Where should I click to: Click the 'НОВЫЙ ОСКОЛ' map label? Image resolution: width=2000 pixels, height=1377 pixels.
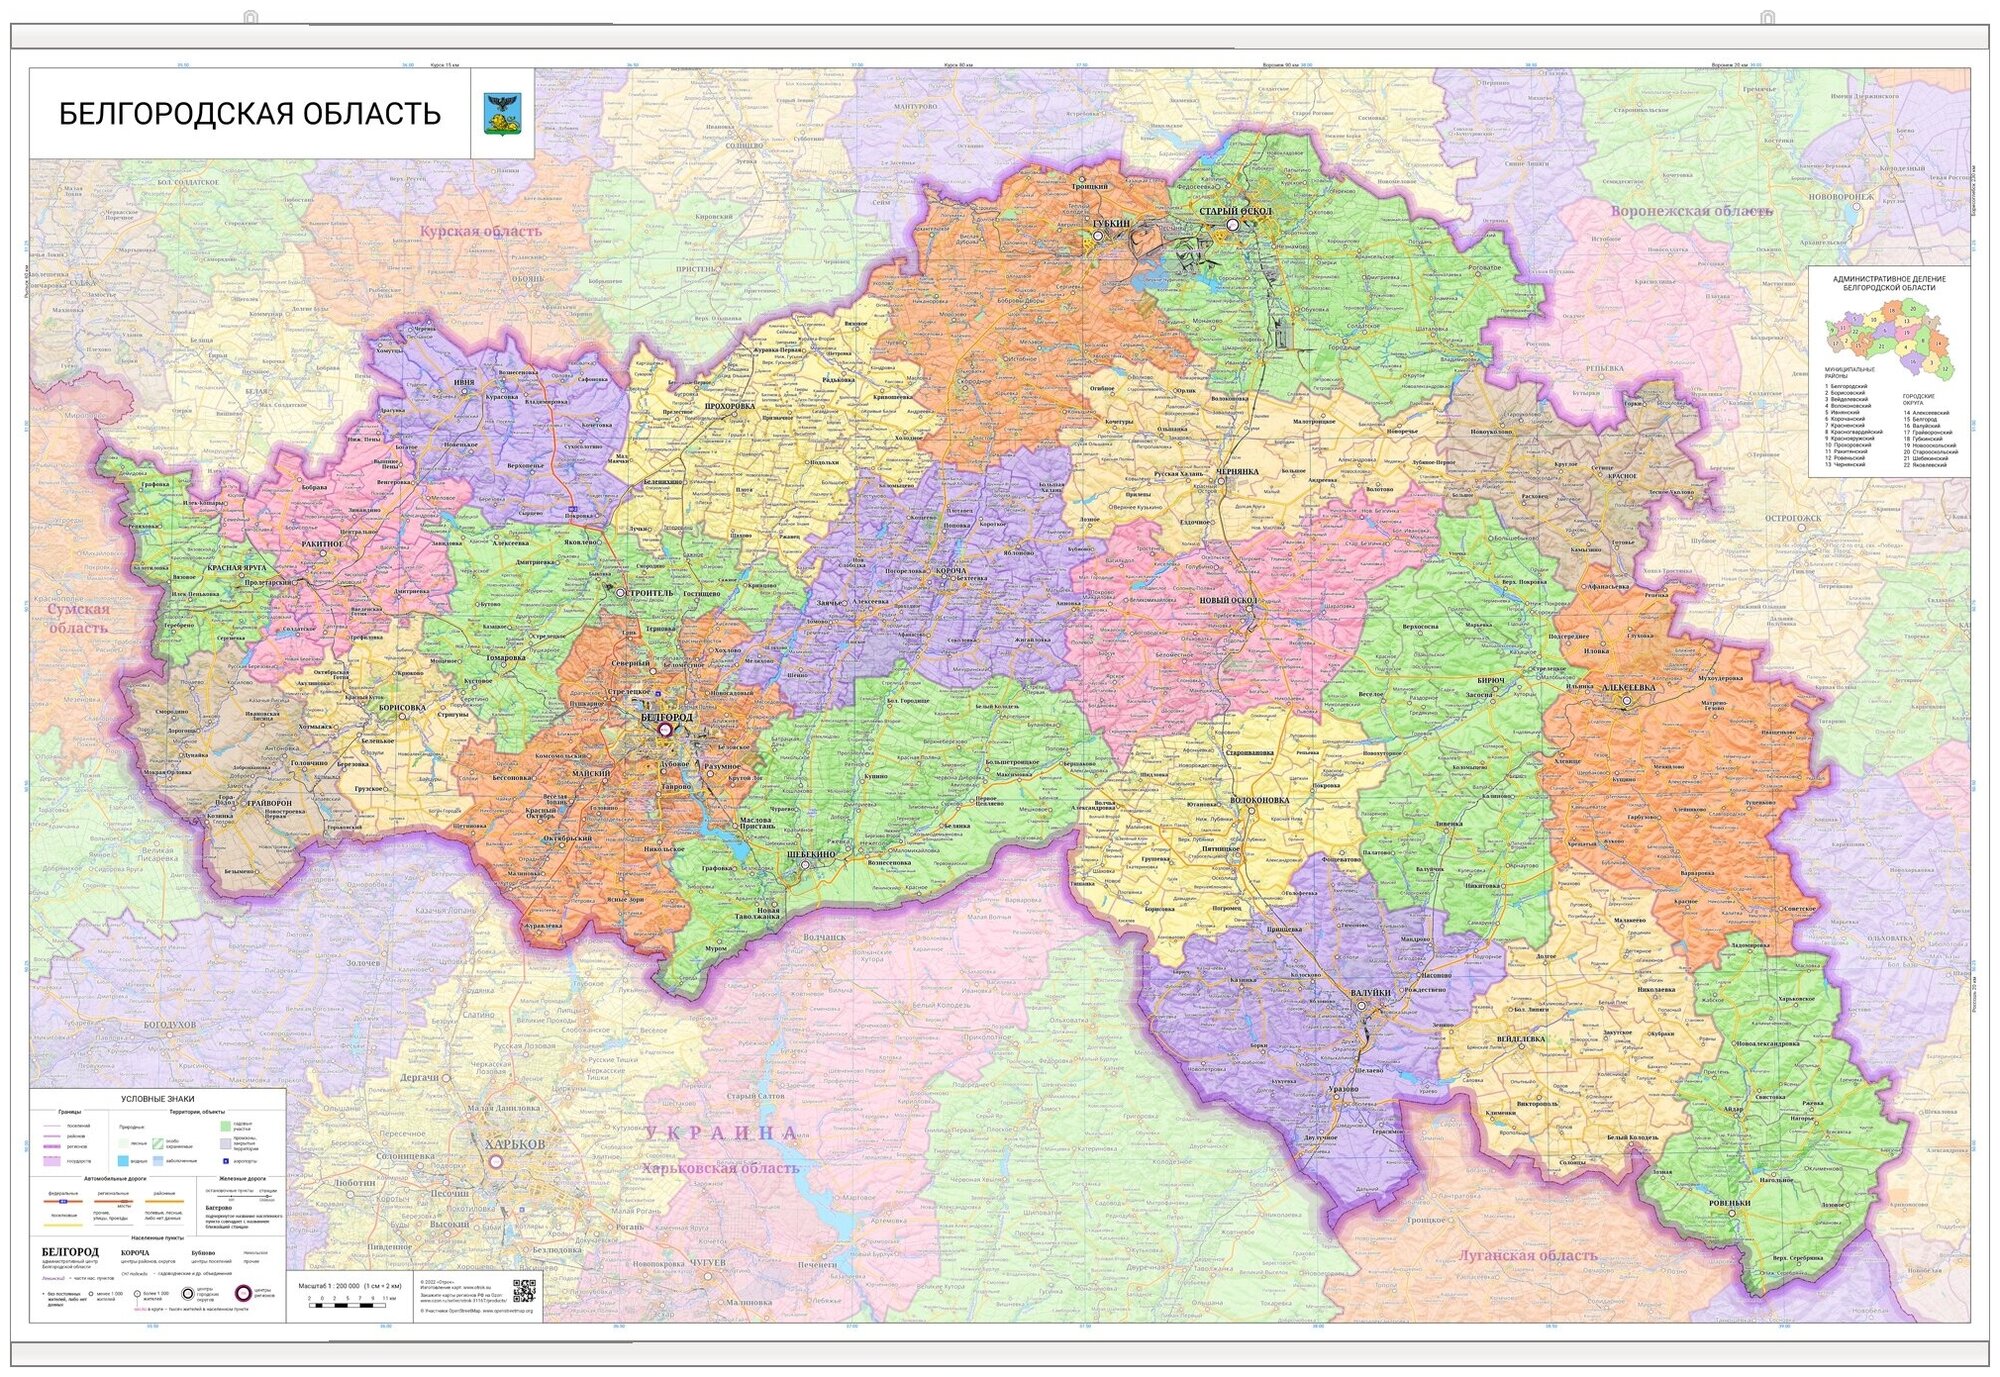[1227, 600]
